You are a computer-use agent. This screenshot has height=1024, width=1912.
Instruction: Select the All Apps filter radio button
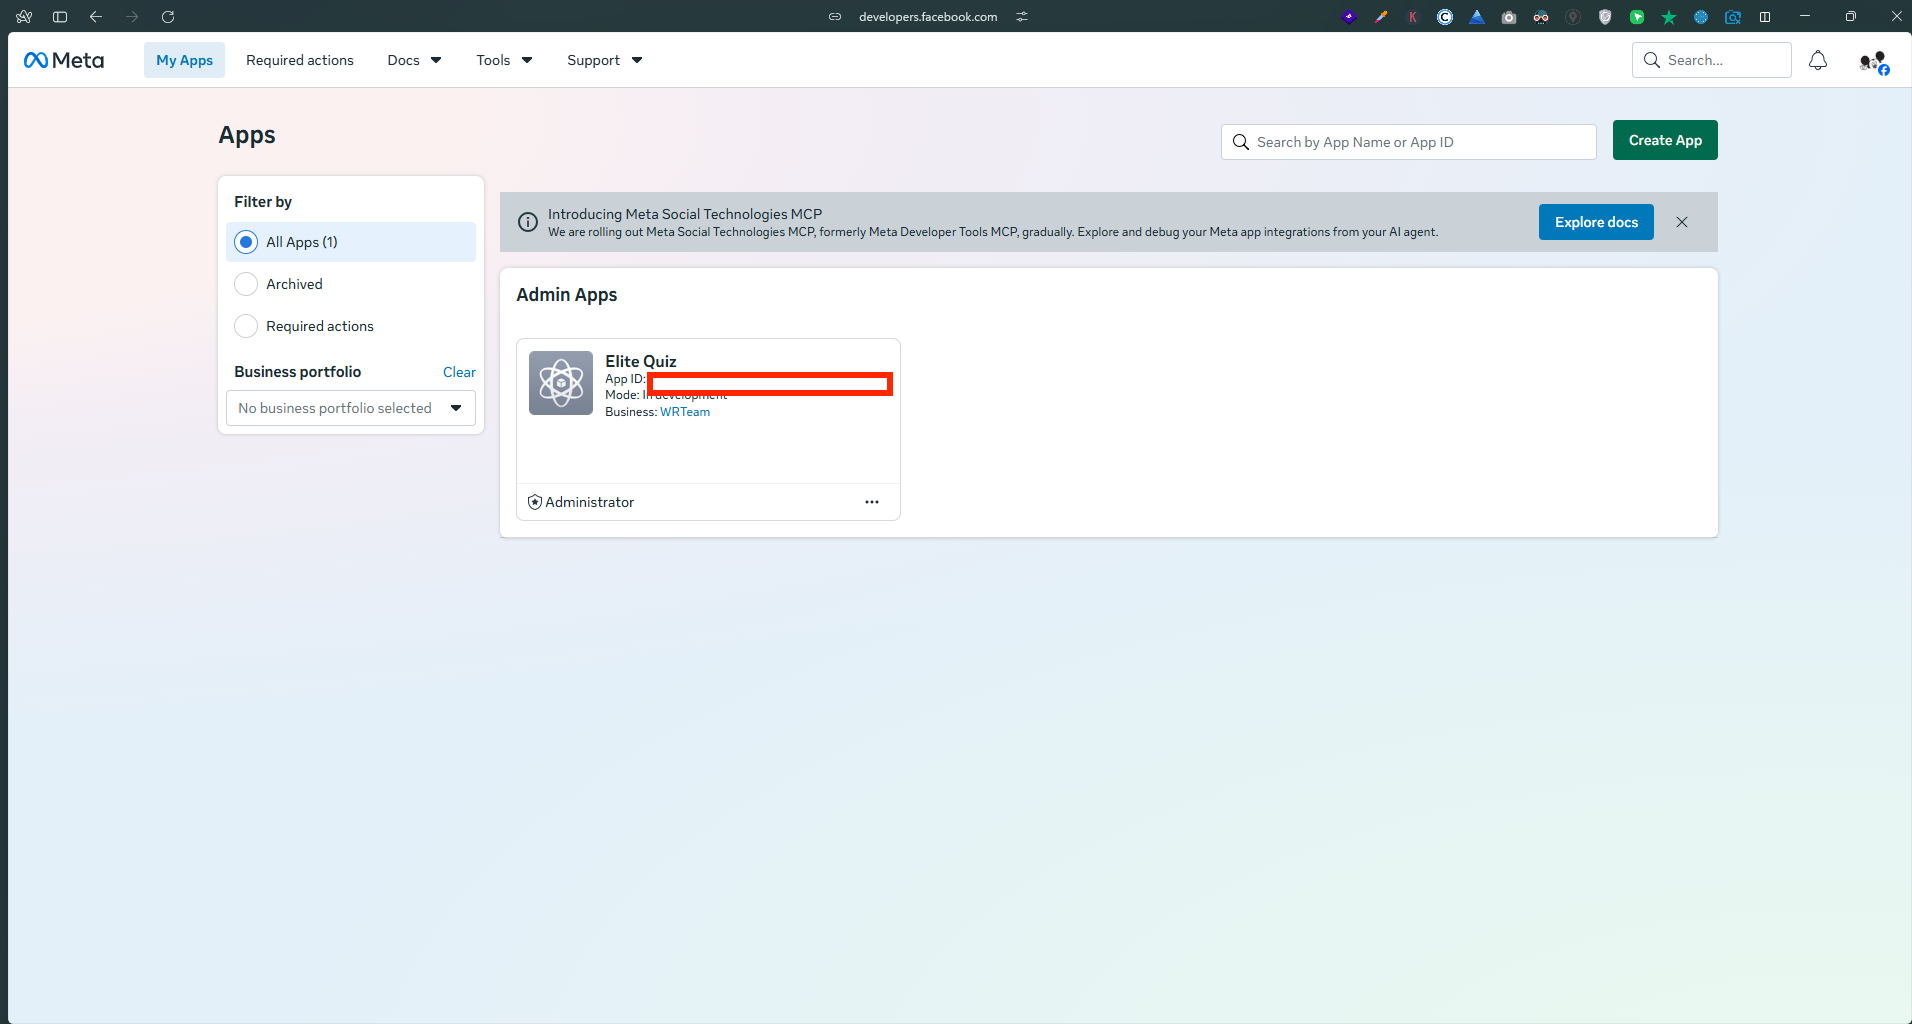246,242
